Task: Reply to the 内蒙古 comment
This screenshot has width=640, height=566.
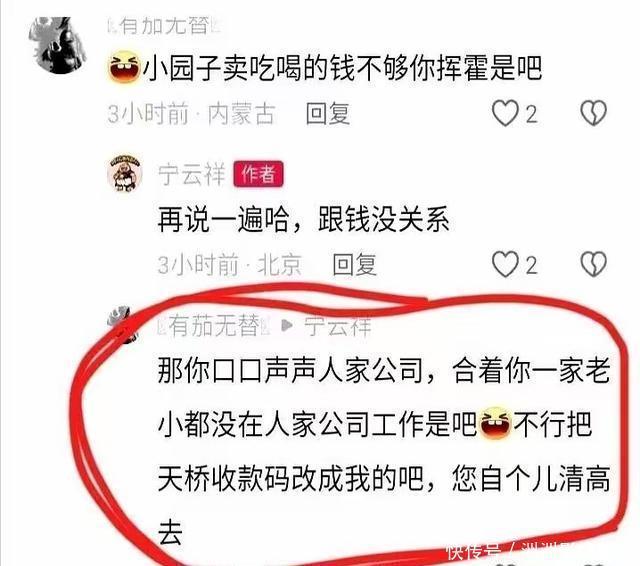Action: tap(328, 113)
